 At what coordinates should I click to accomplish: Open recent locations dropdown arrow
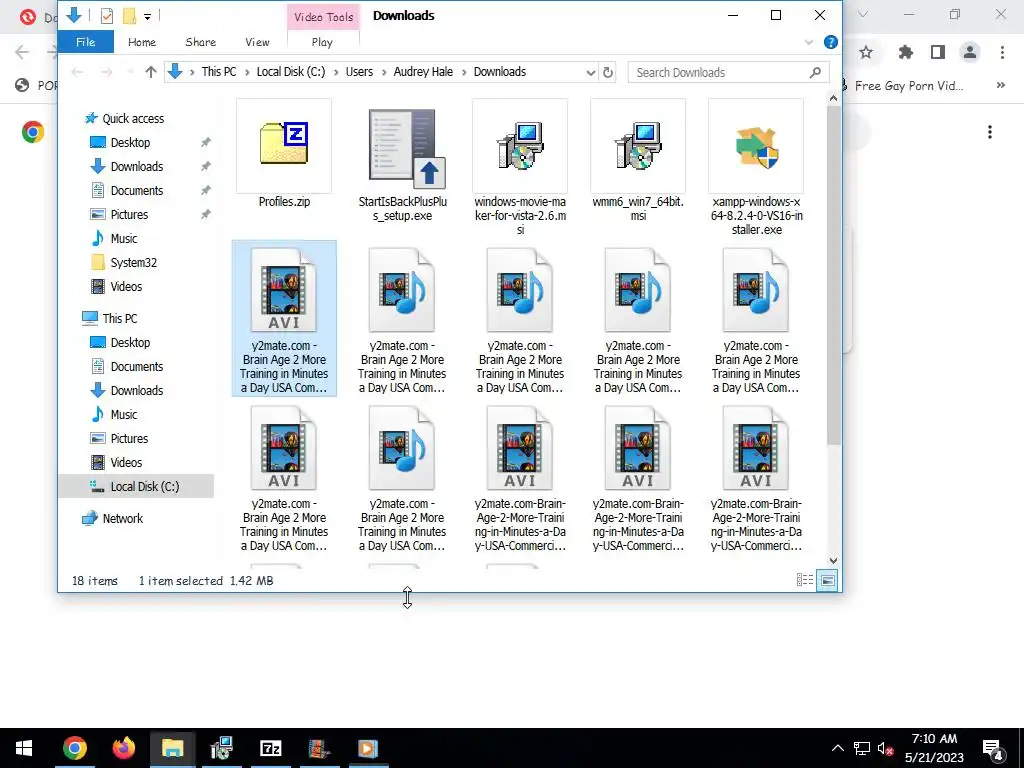point(130,72)
